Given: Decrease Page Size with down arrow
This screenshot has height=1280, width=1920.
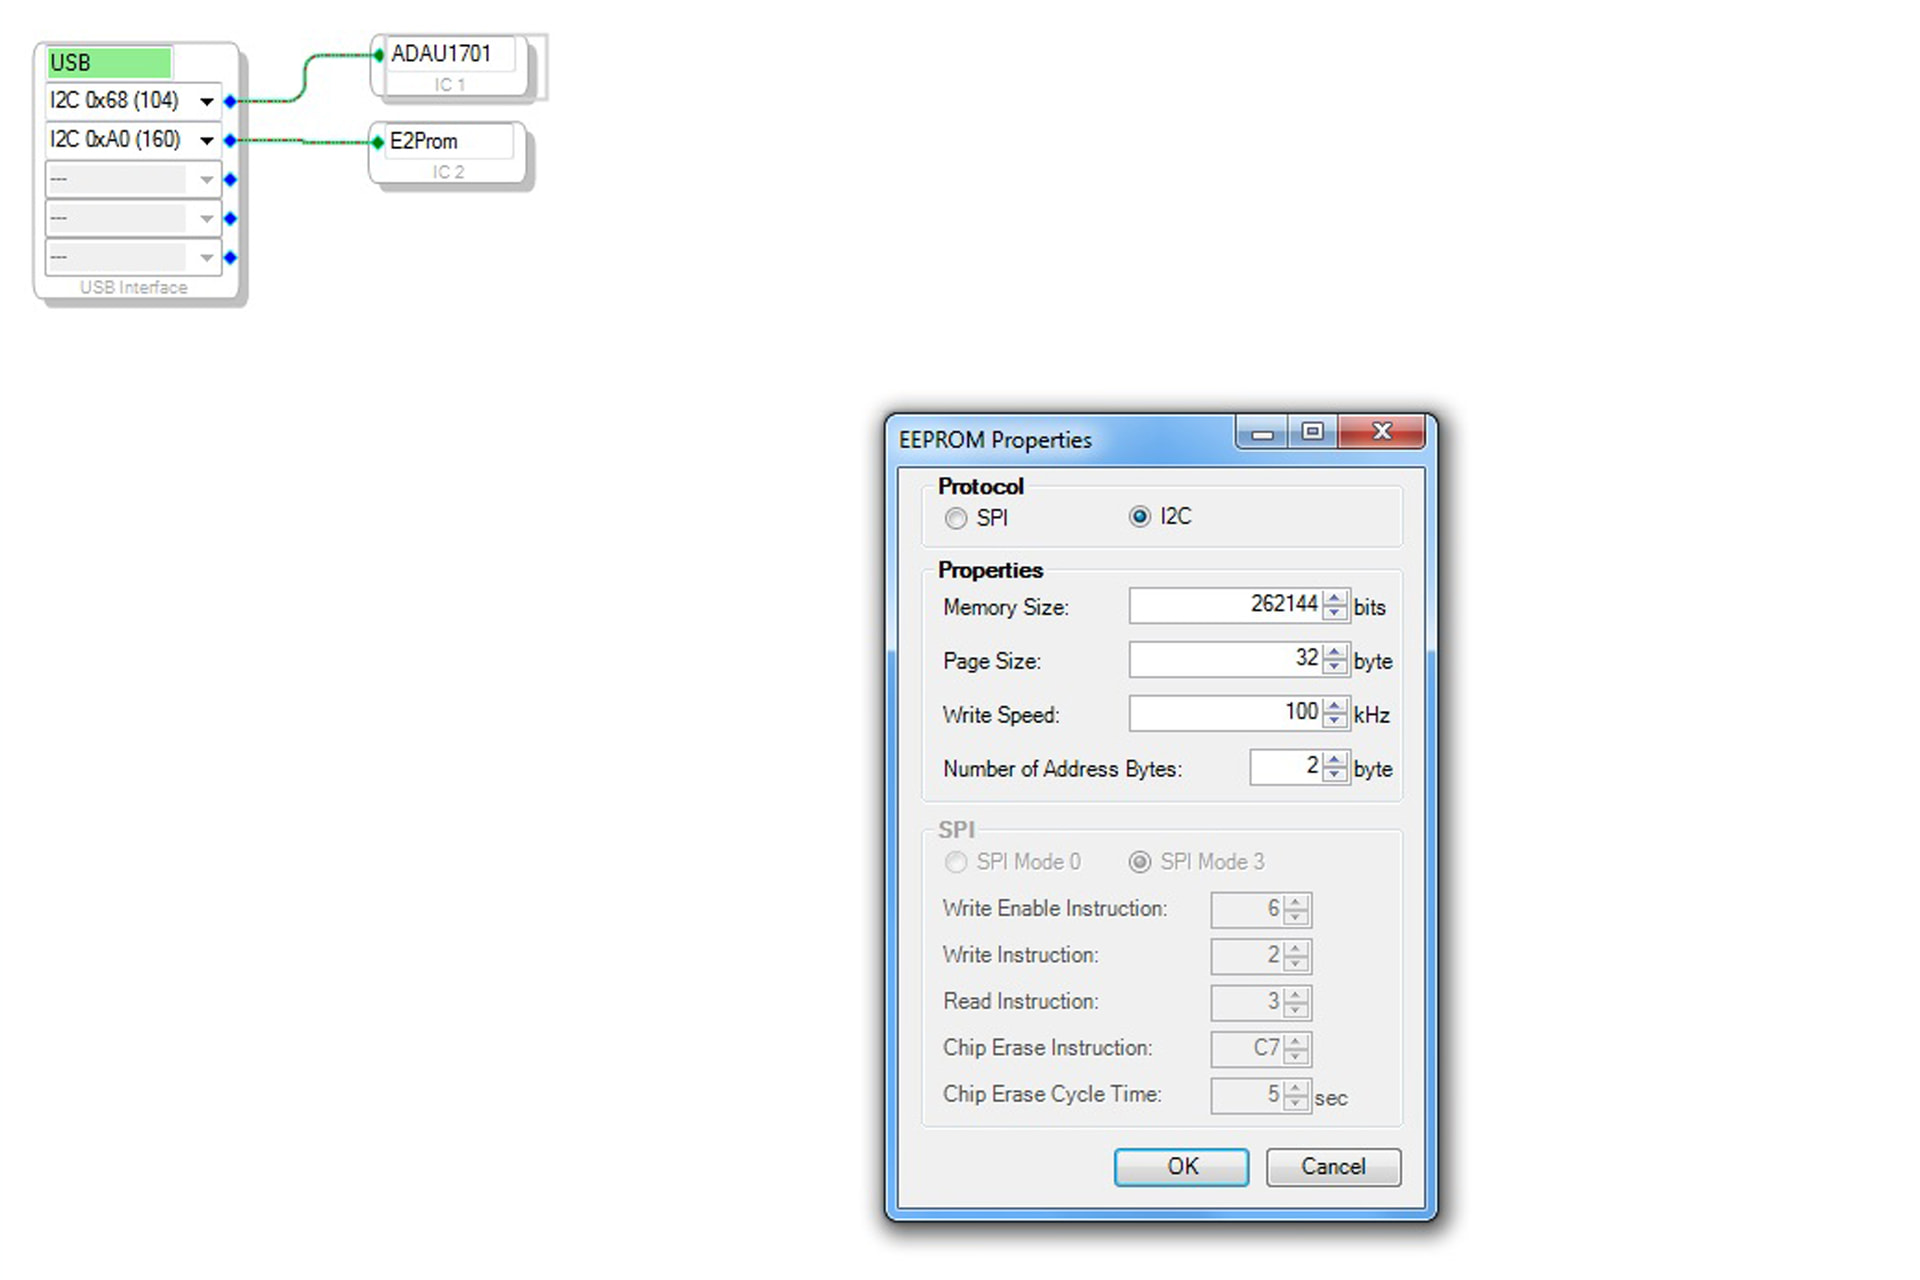Looking at the screenshot, I should coord(1334,666).
